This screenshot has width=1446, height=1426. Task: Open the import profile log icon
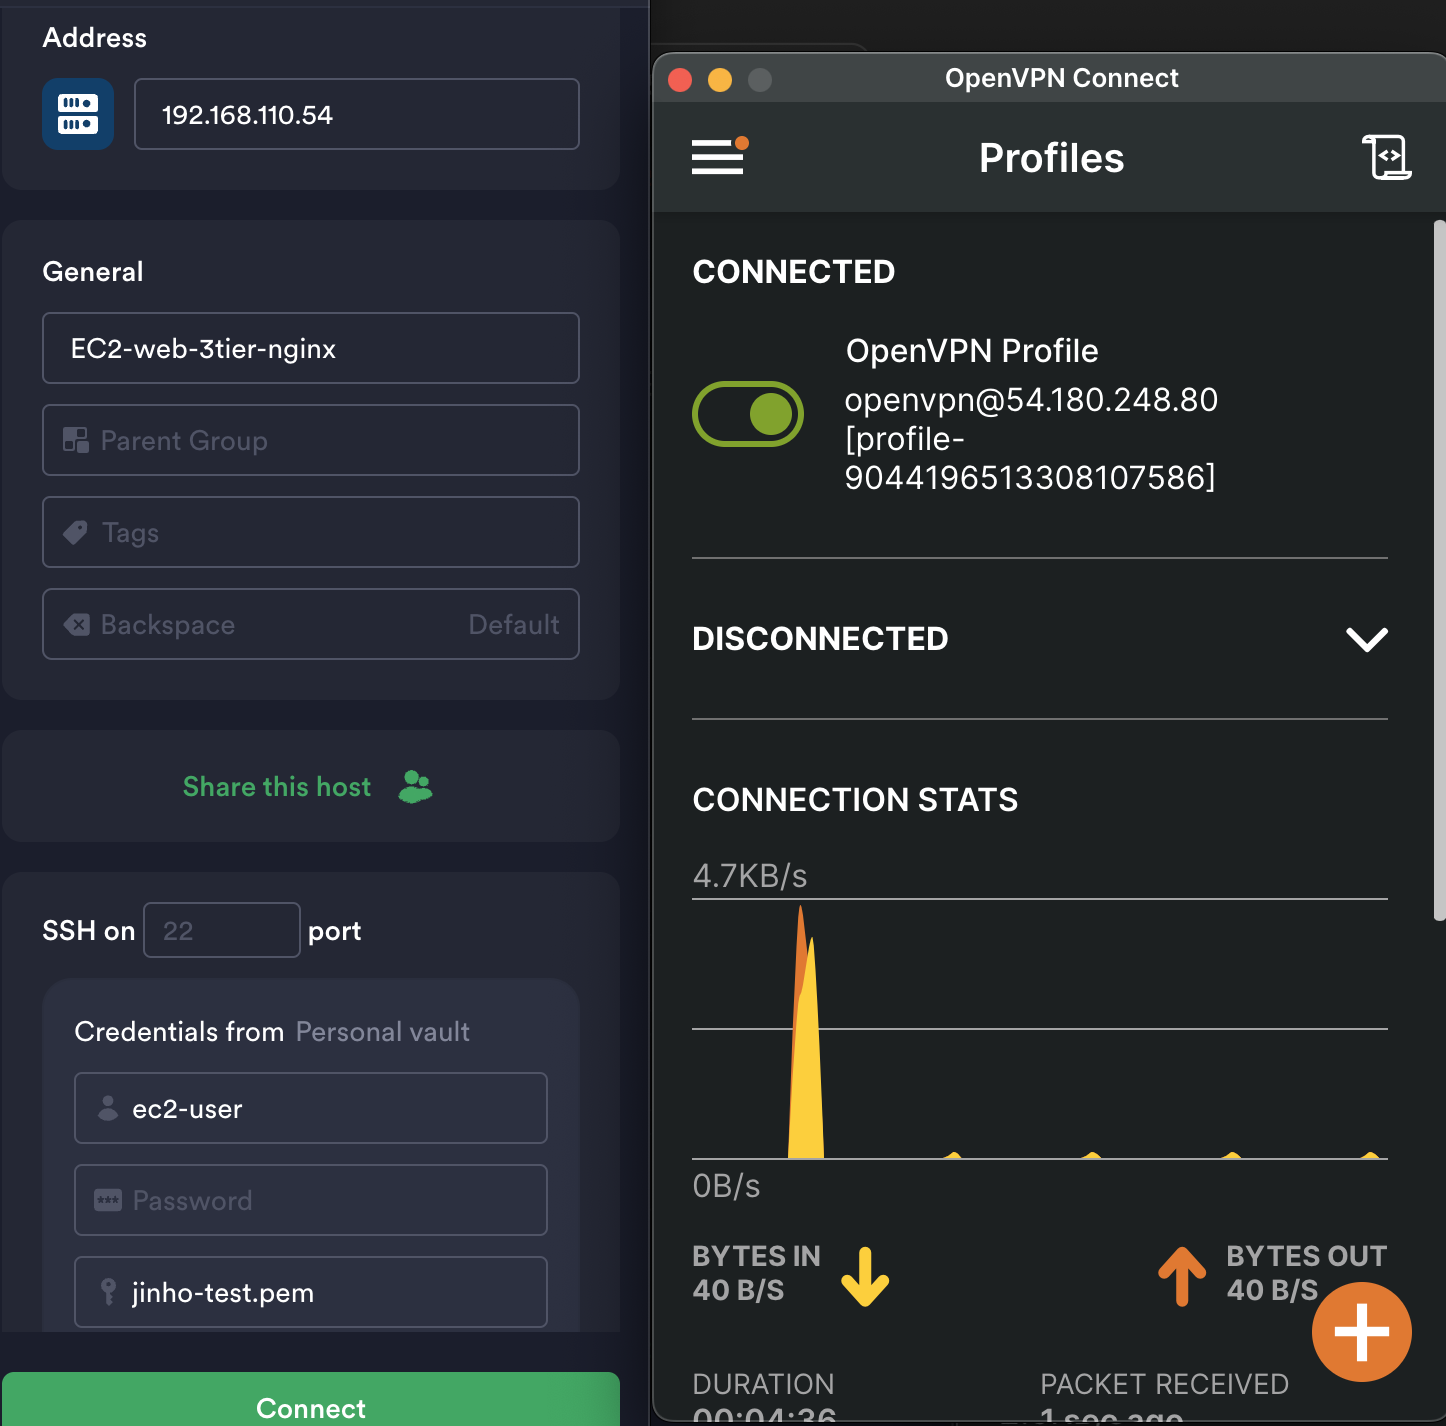pos(1387,157)
